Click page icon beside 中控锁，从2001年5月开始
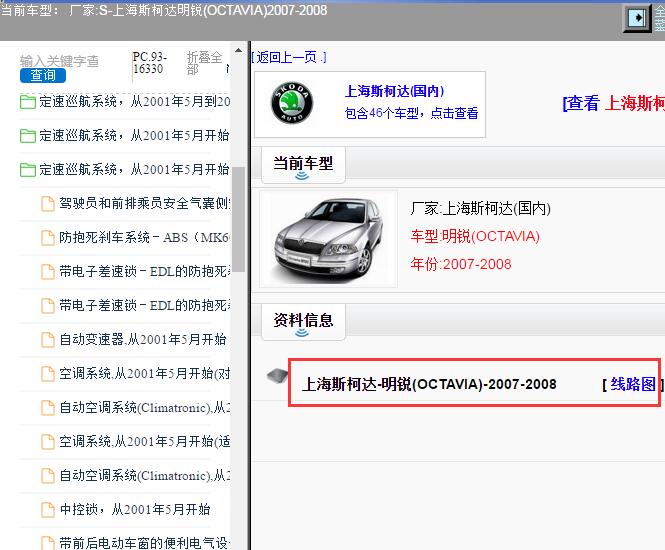The height and width of the screenshot is (550, 665). click(48, 510)
